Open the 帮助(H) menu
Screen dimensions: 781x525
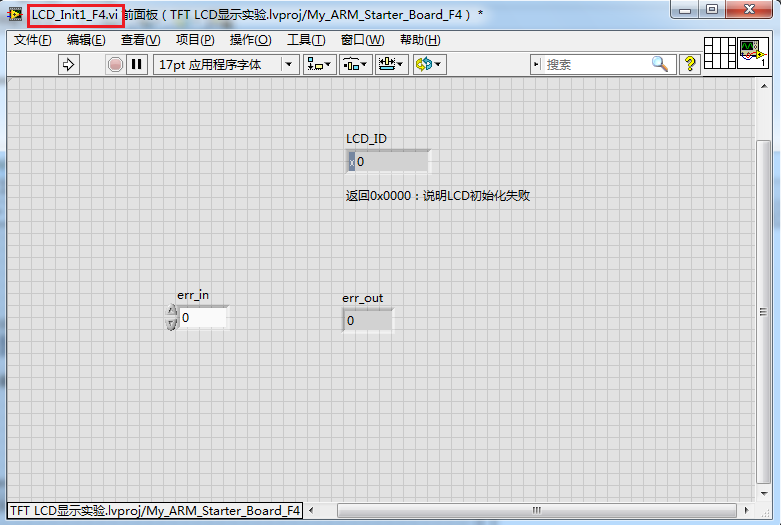click(x=420, y=40)
